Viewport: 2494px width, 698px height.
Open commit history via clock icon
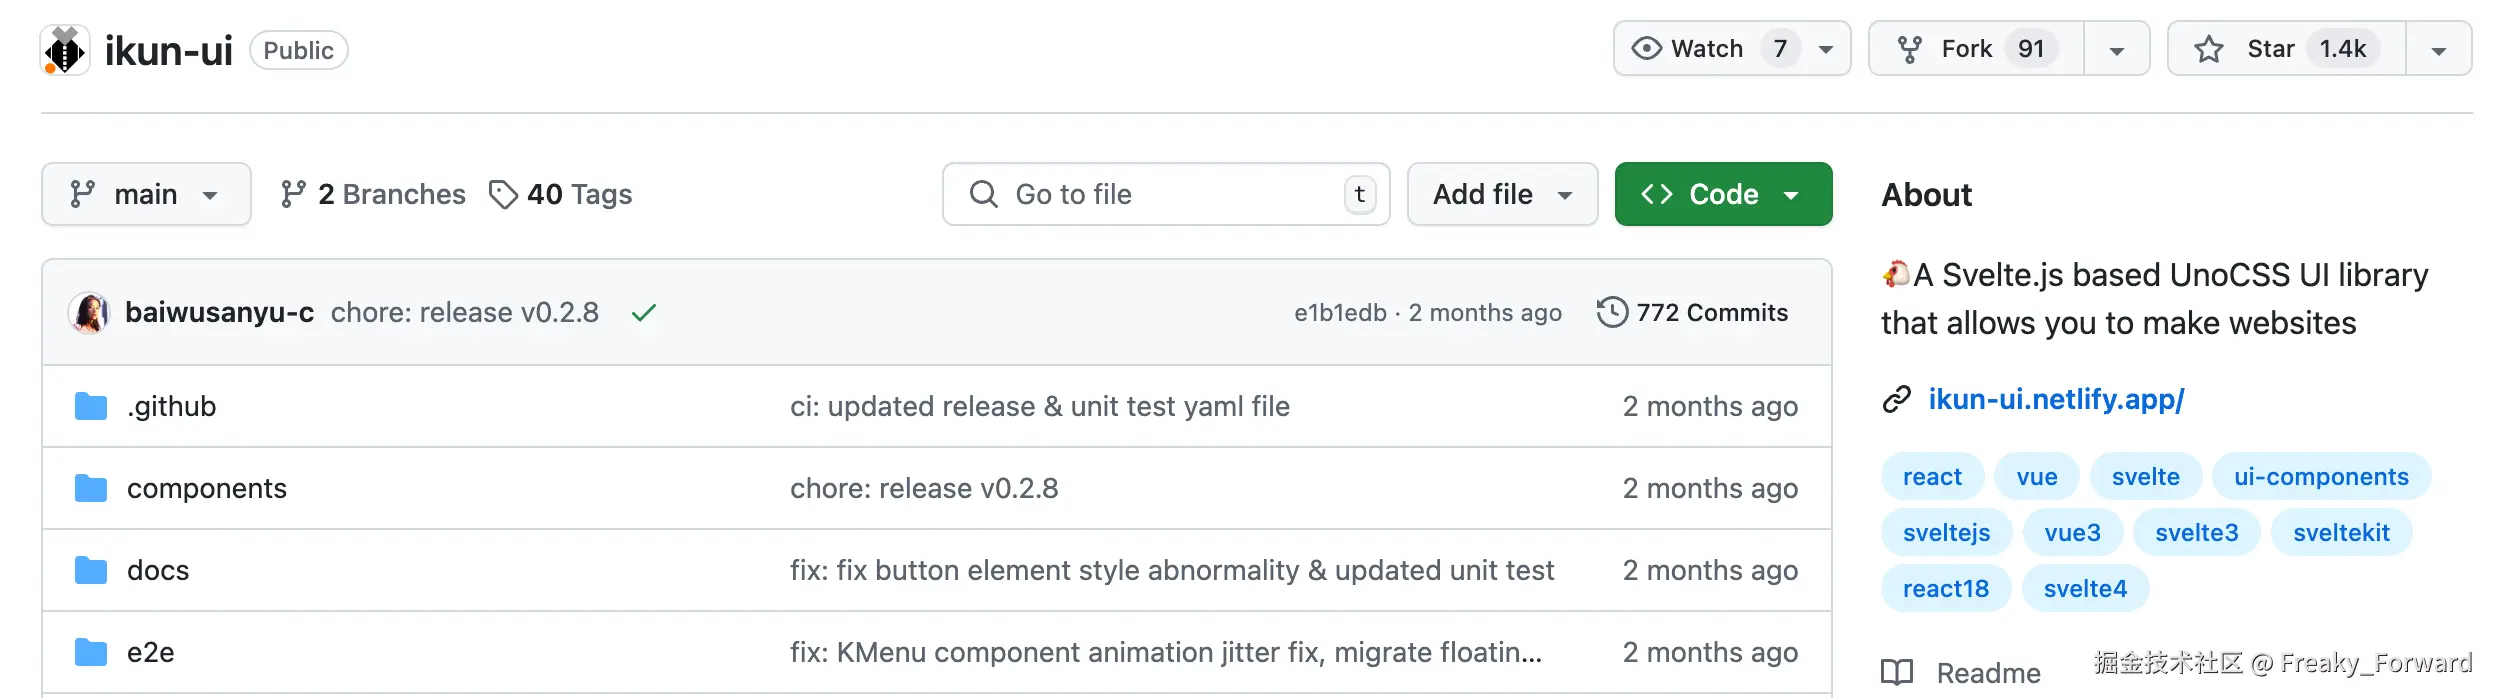(x=1612, y=312)
